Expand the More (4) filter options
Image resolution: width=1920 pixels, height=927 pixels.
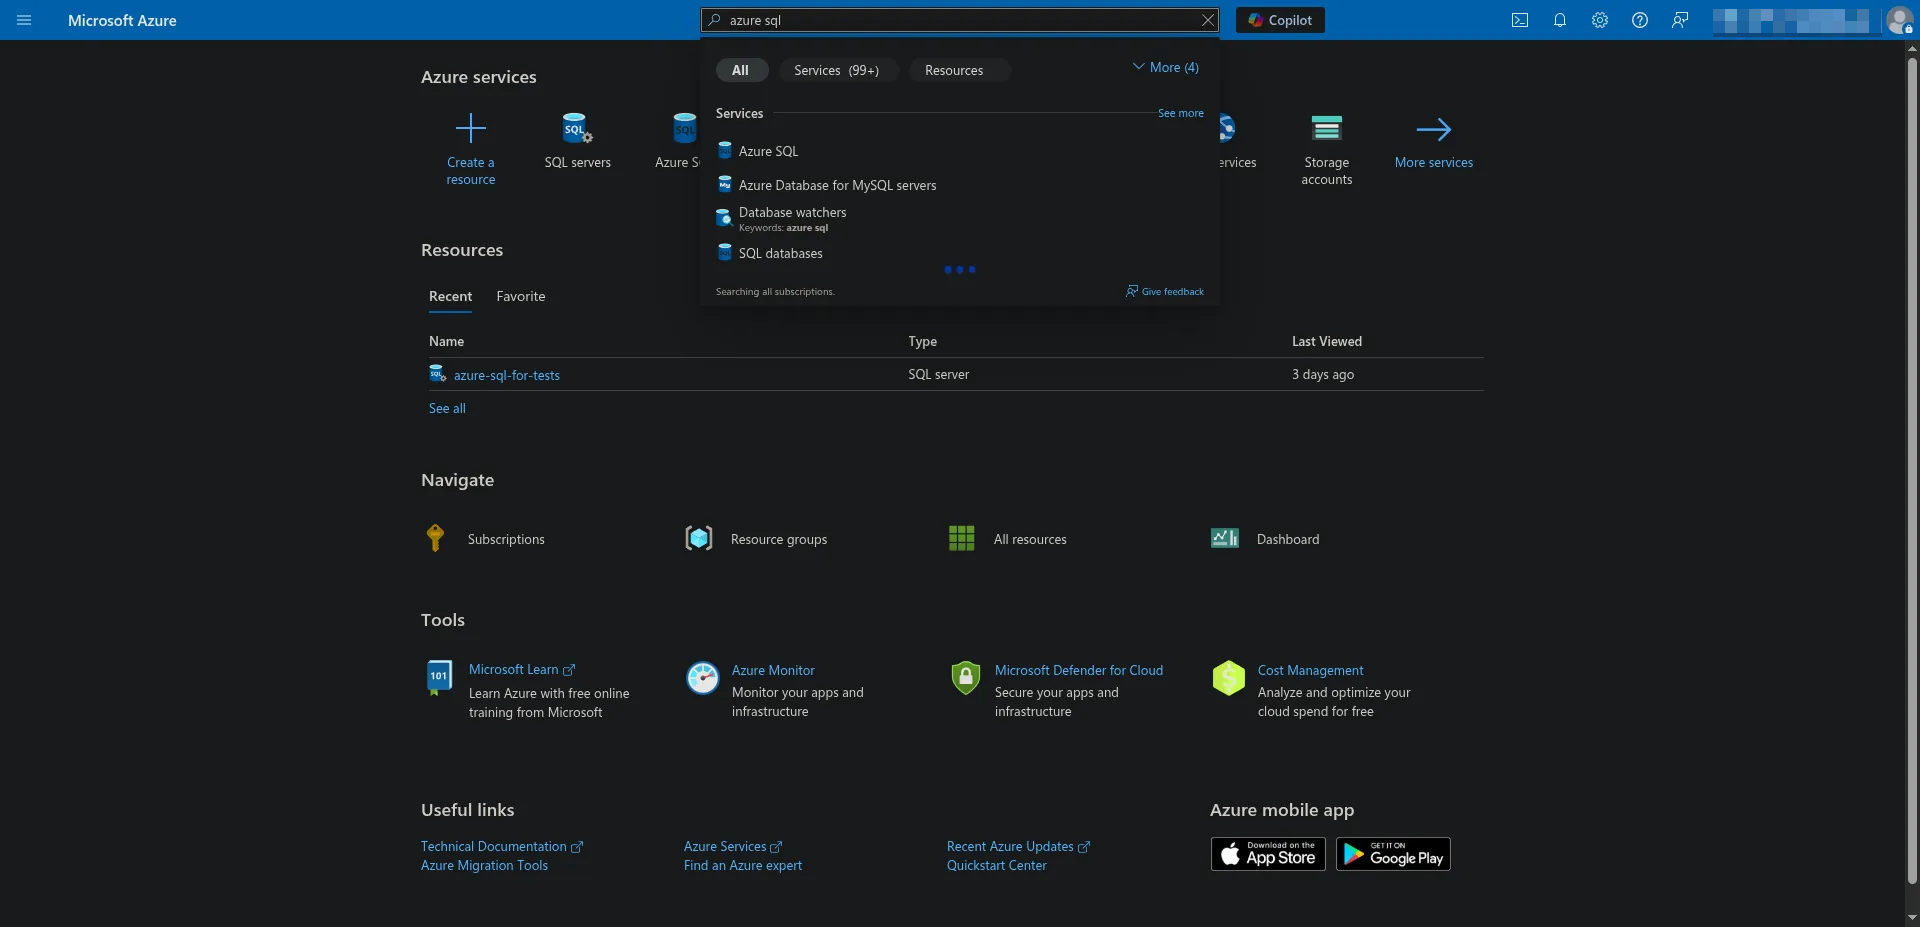pos(1165,67)
